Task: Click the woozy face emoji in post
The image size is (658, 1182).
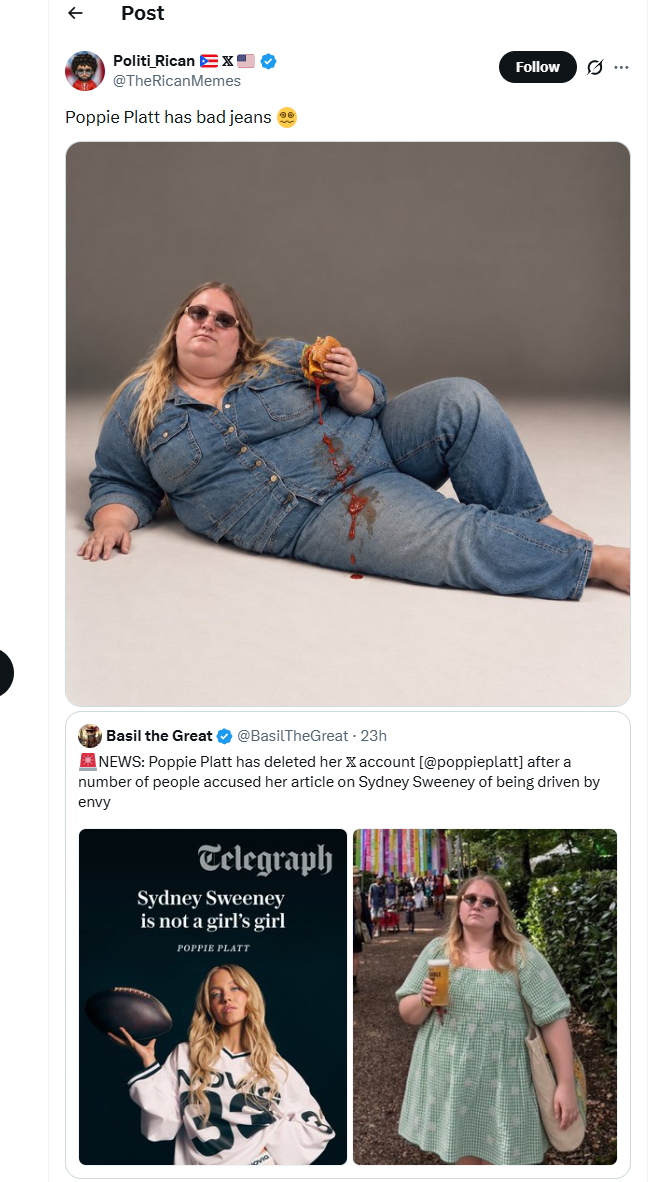Action: (287, 118)
